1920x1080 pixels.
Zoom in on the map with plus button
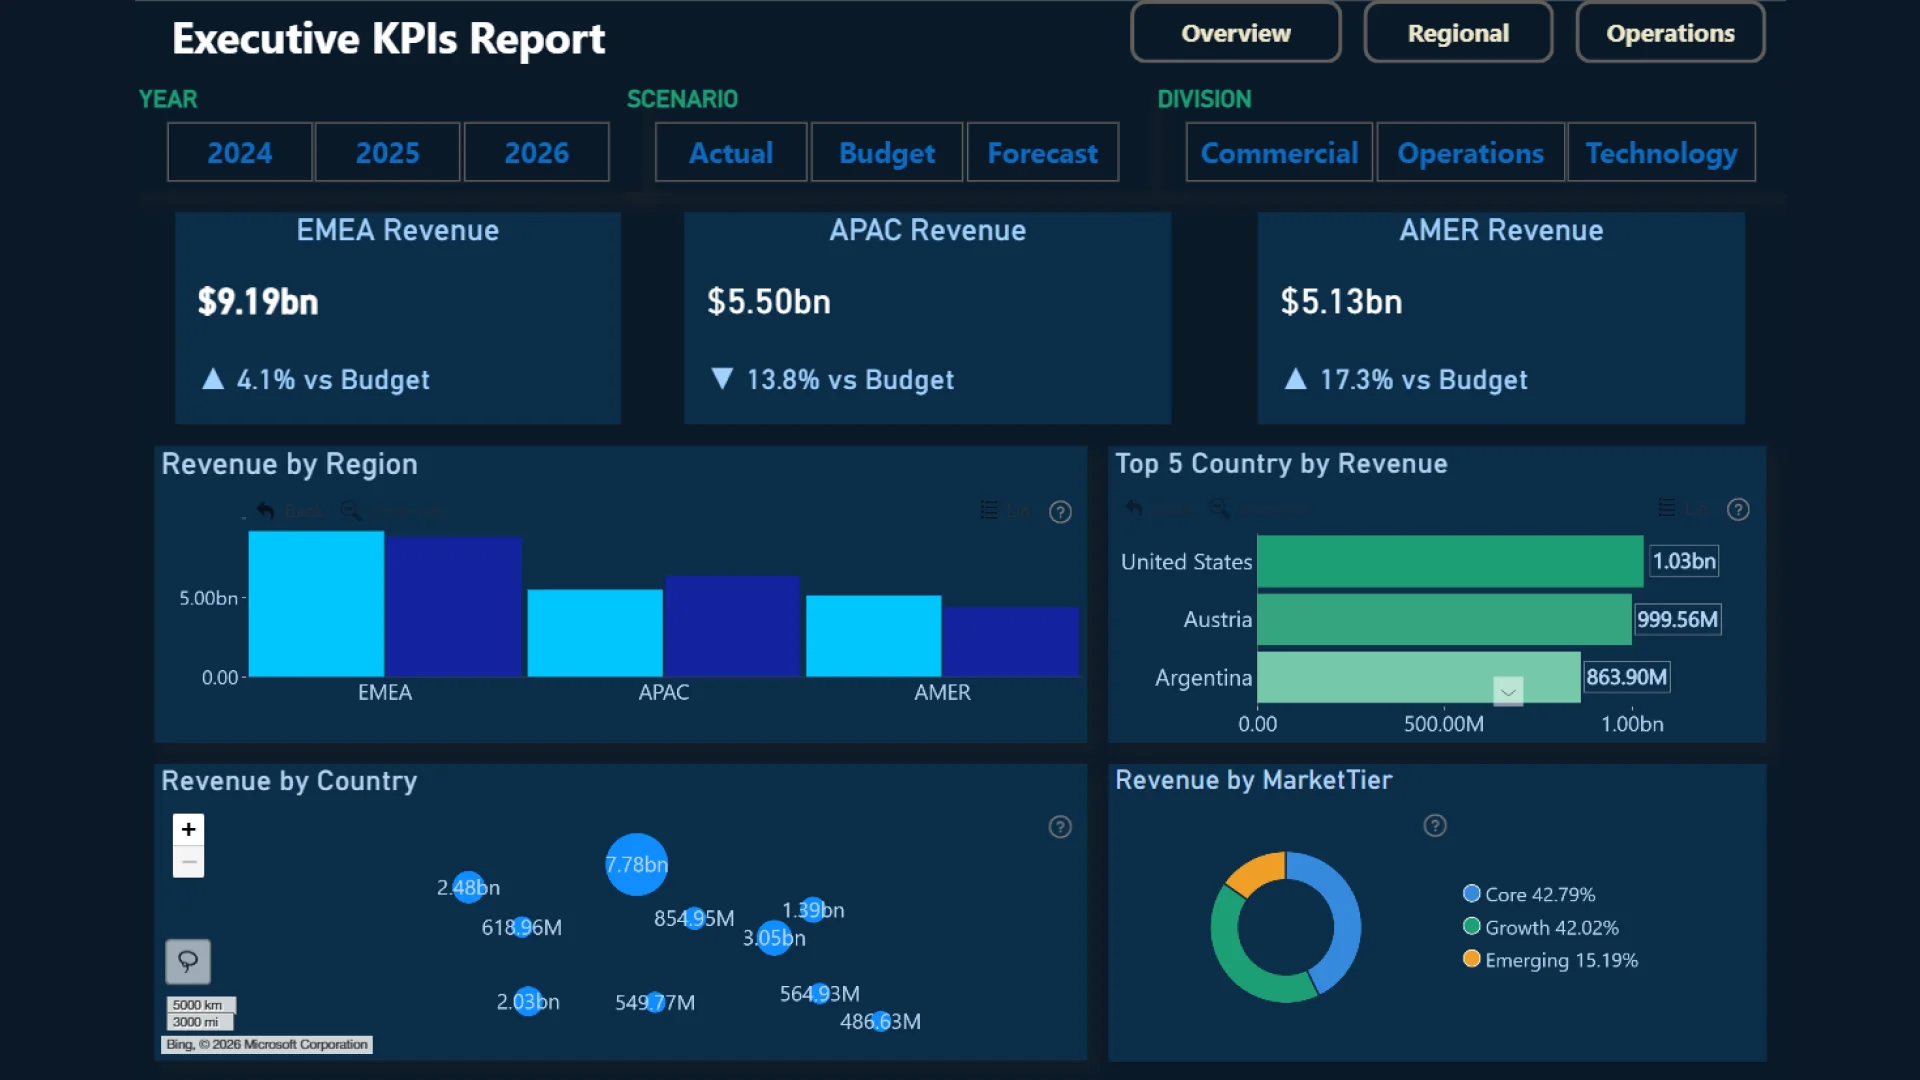188,829
